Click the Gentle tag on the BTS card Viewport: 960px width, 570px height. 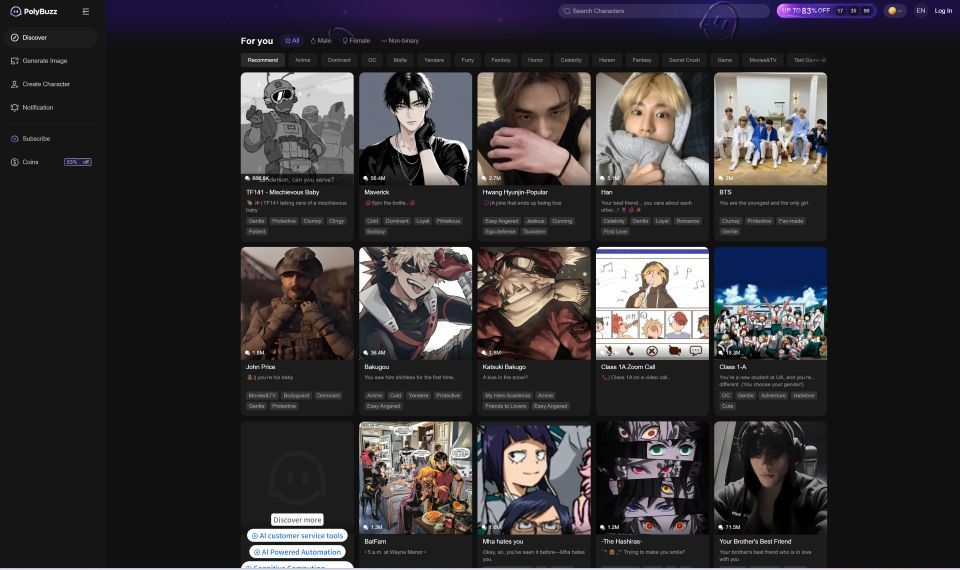click(x=729, y=231)
